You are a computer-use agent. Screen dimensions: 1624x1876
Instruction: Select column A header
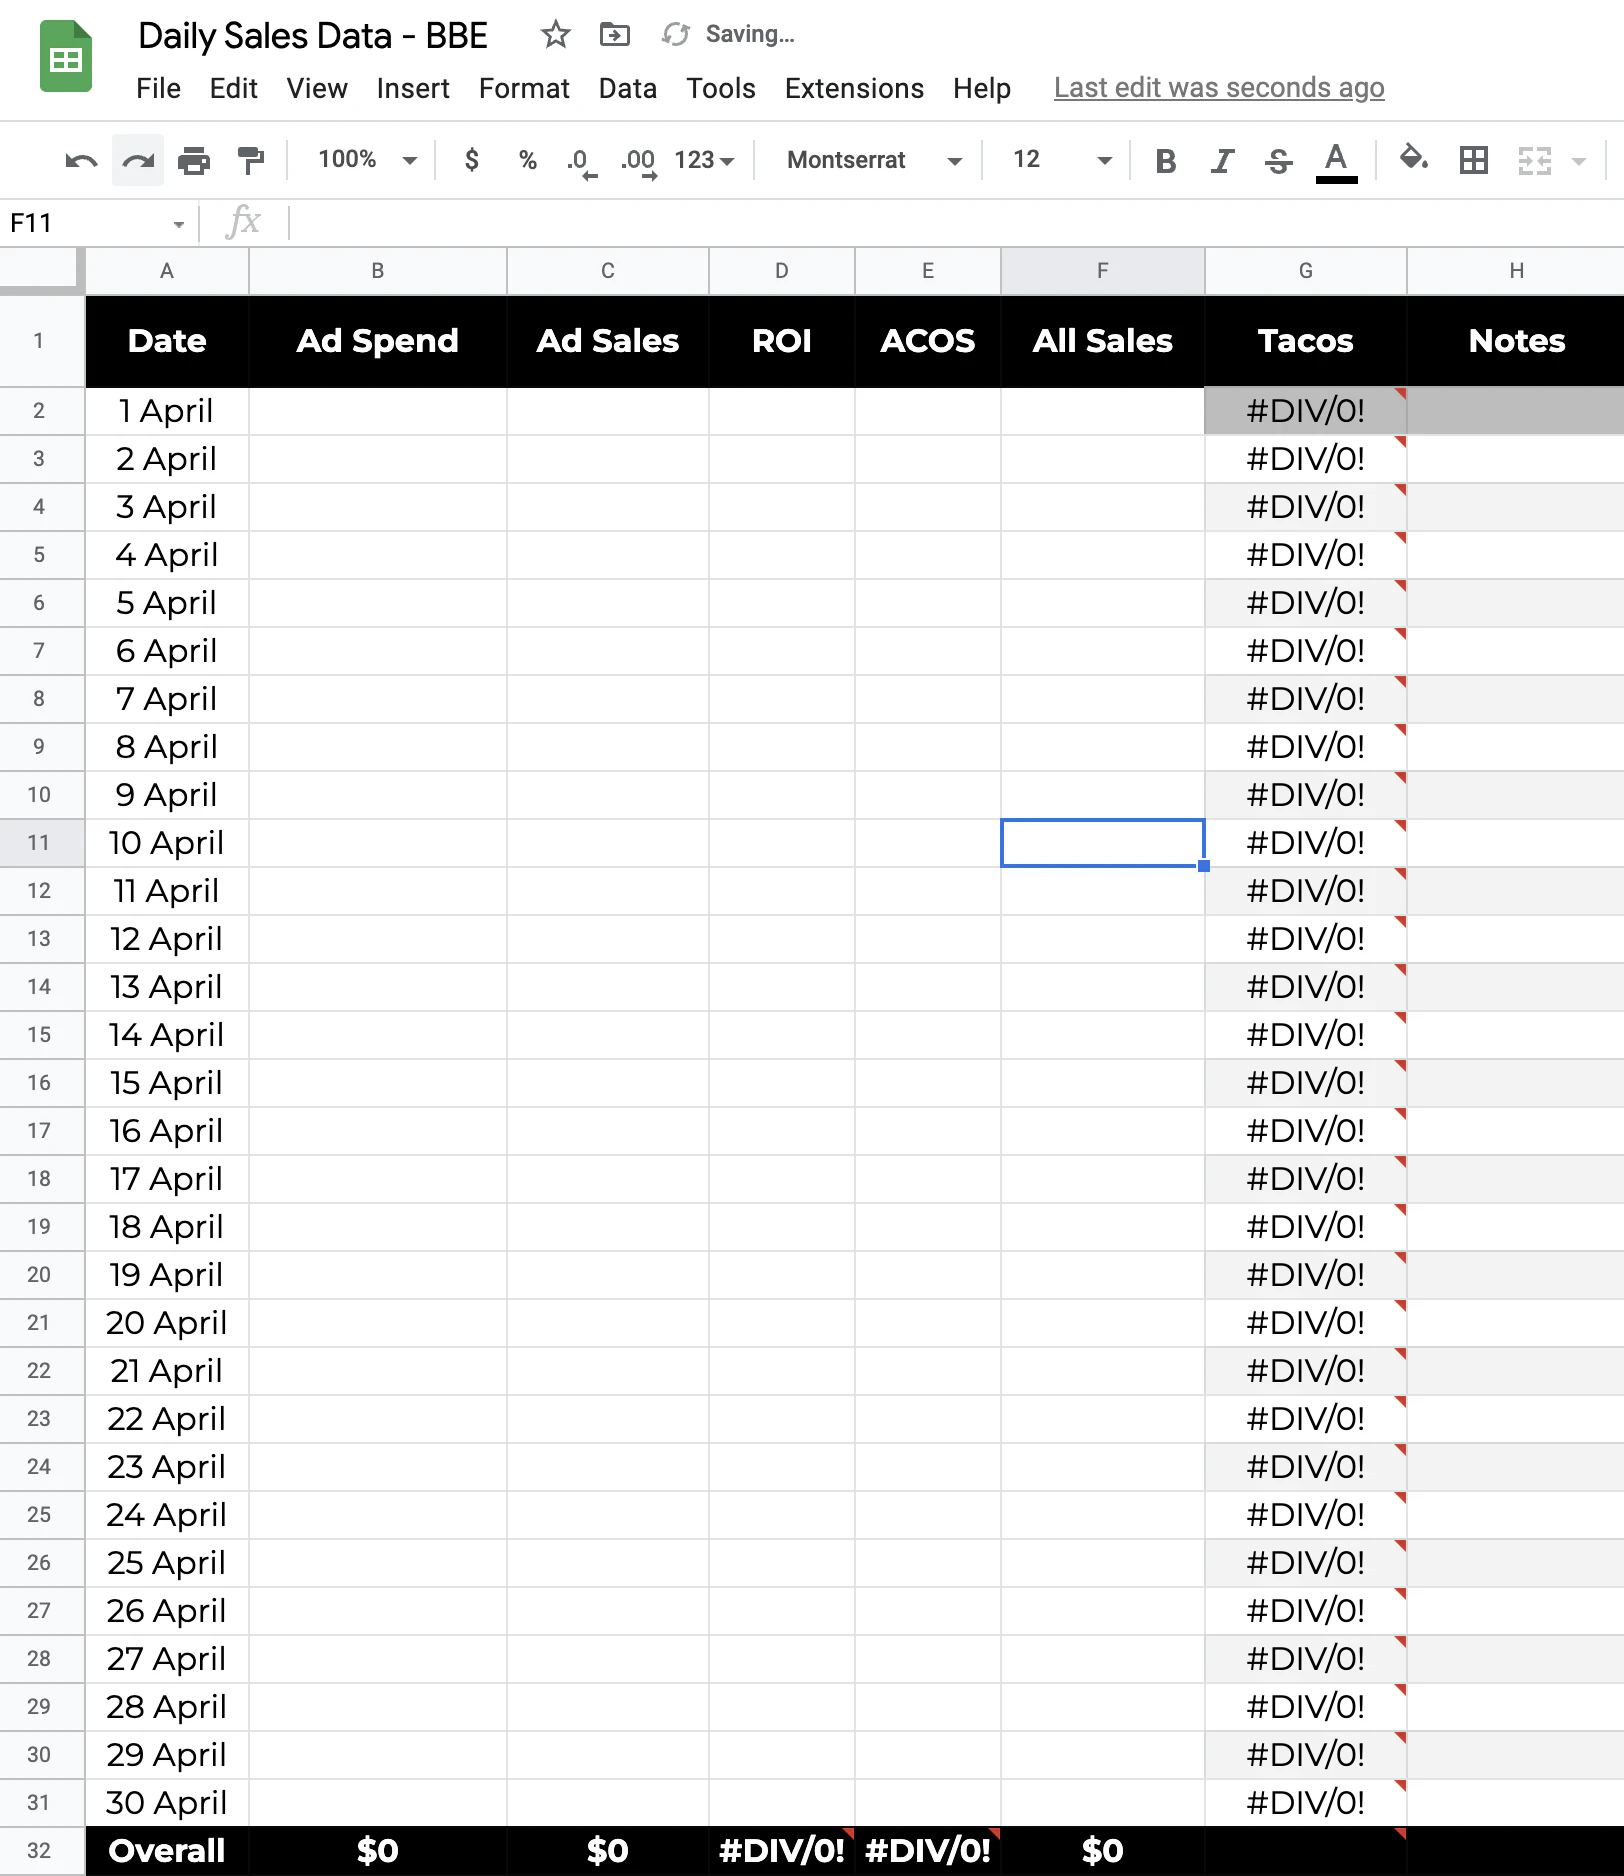tap(167, 271)
